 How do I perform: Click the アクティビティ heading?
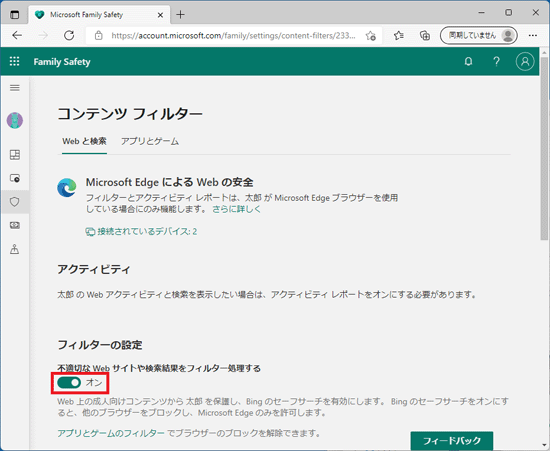pos(94,269)
